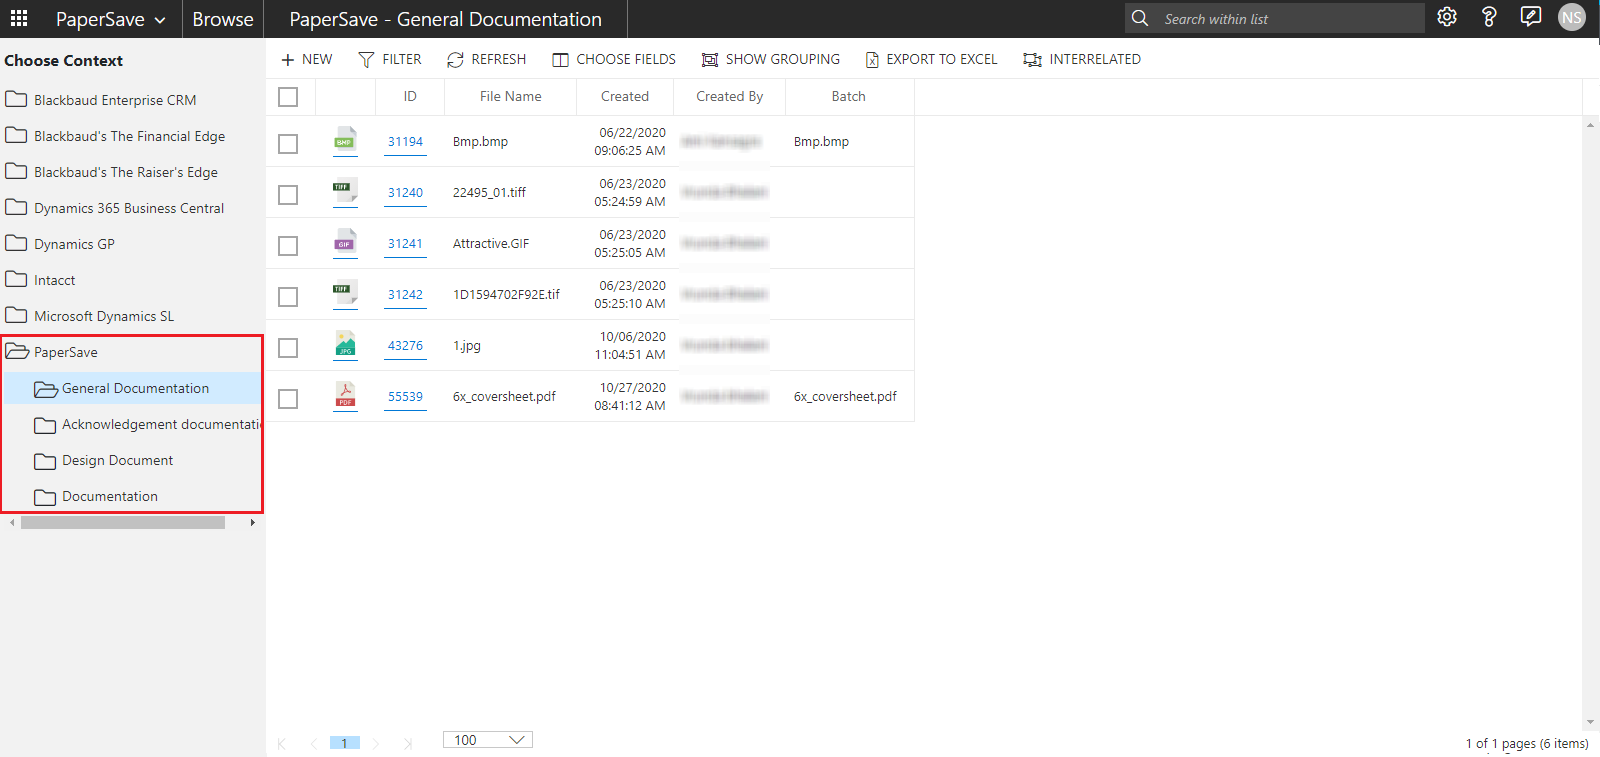Image resolution: width=1600 pixels, height=757 pixels.
Task: Check the box for 22495_01.tiff row
Action: [x=288, y=195]
